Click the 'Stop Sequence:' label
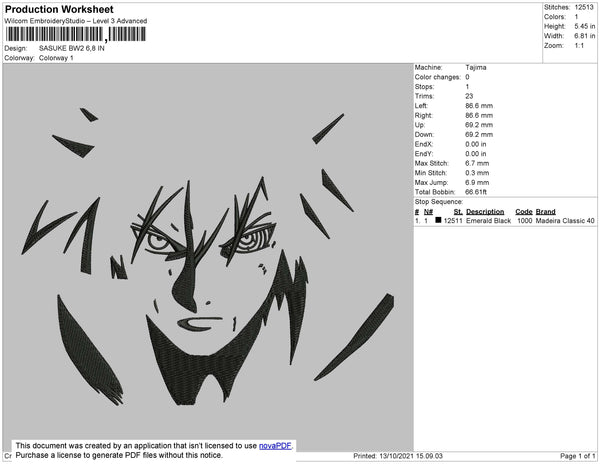Image resolution: width=600 pixels, height=464 pixels. pos(439,202)
